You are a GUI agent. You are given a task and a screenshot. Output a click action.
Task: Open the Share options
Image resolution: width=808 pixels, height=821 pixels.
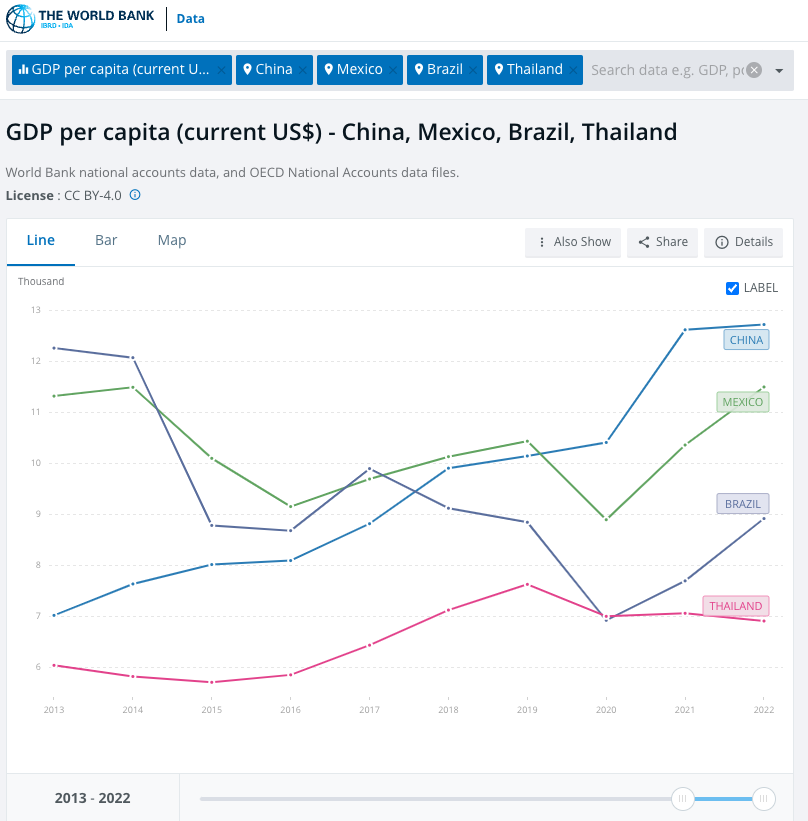coord(662,242)
